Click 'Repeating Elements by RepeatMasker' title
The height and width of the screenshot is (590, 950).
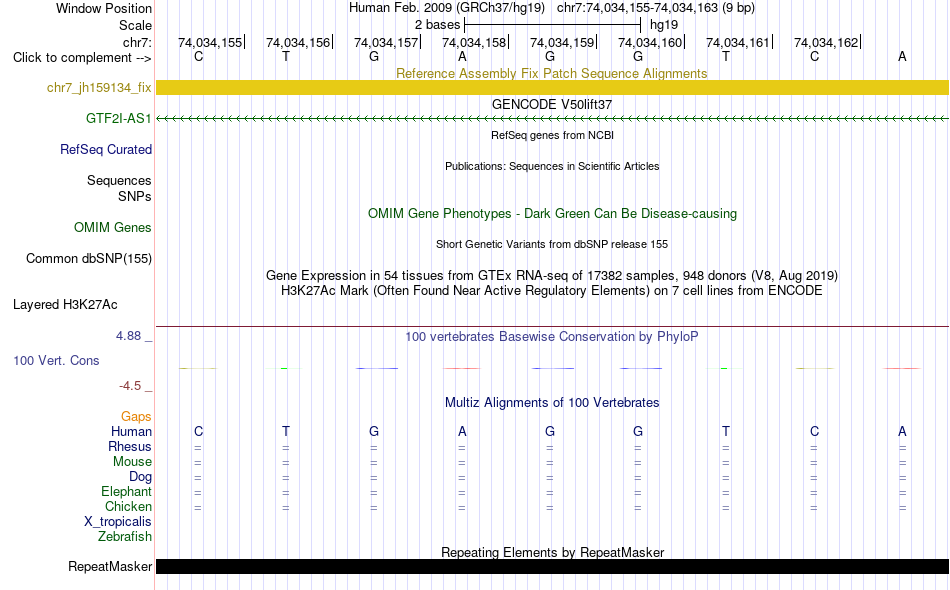(553, 552)
